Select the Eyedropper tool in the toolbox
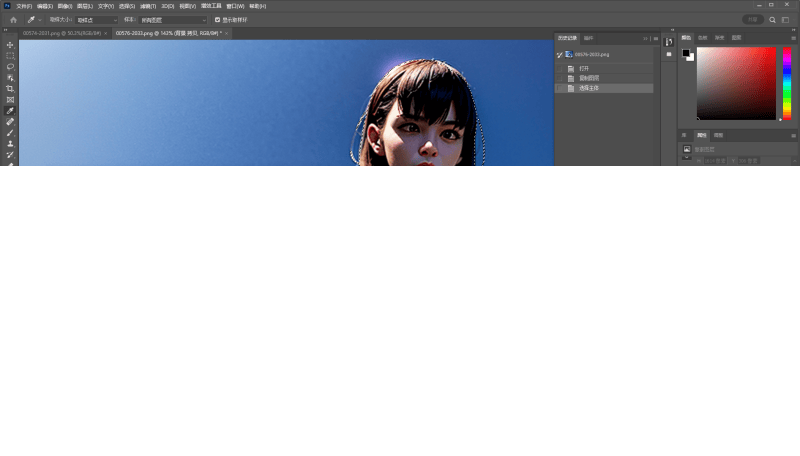The height and width of the screenshot is (456, 800). pyautogui.click(x=10, y=111)
